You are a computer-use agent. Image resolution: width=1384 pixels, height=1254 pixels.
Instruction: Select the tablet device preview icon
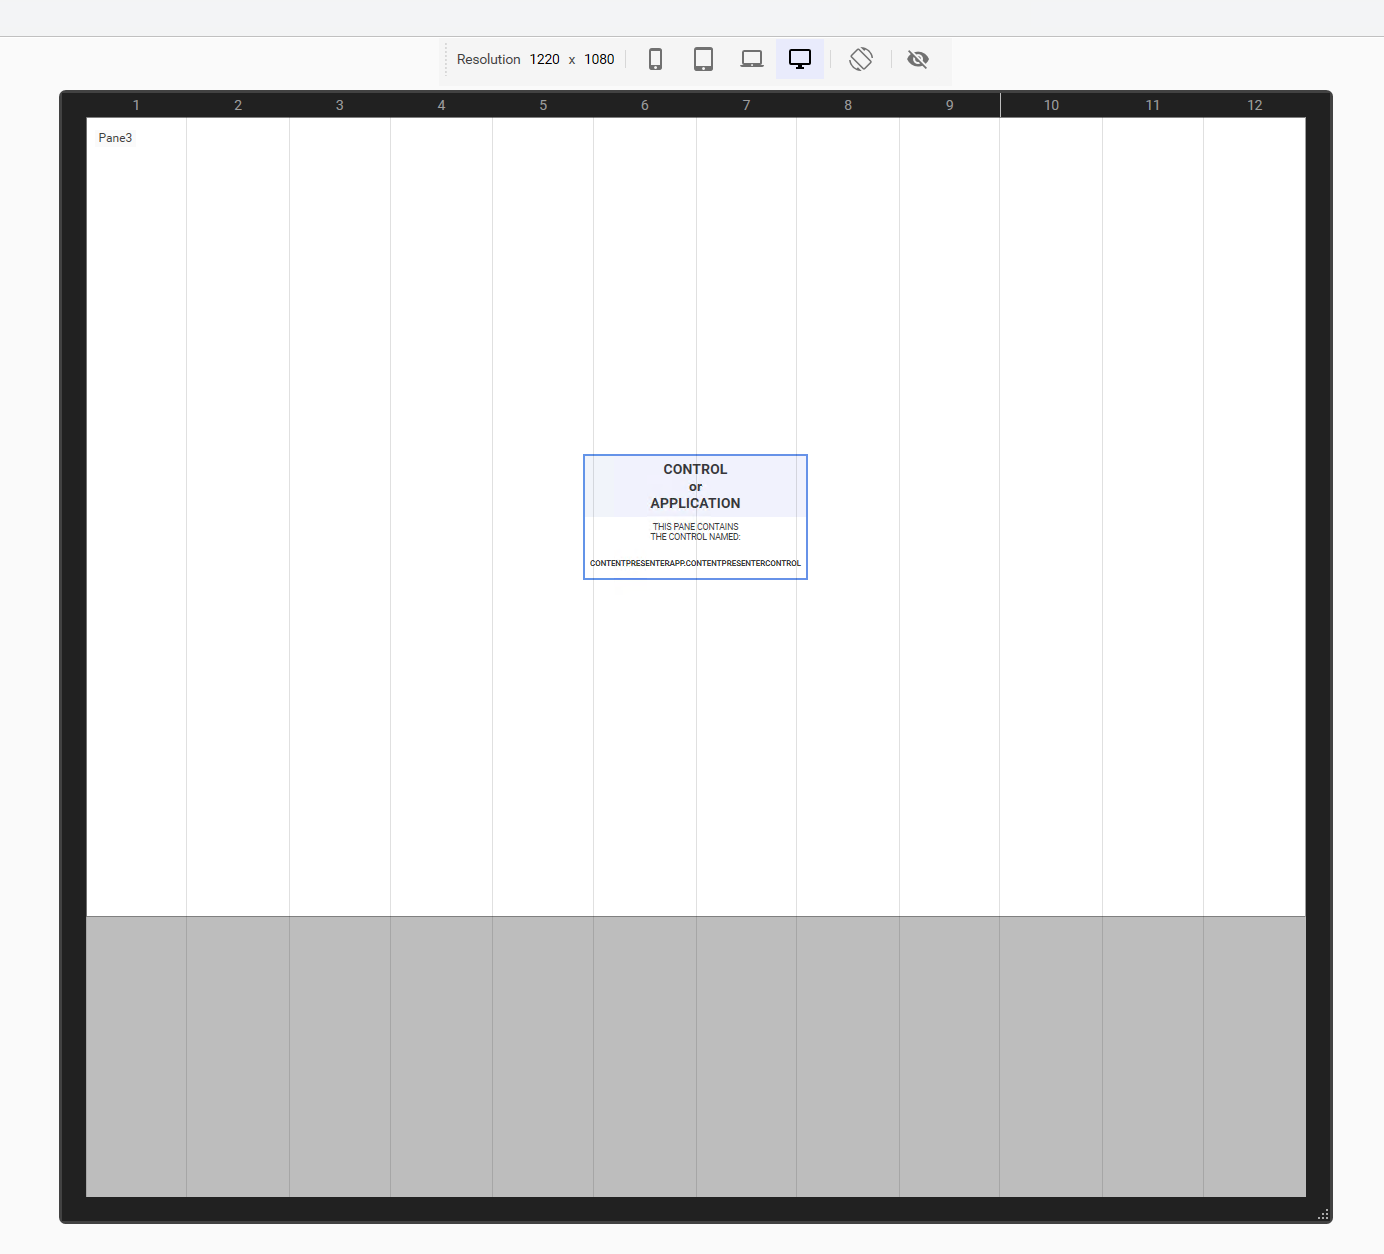click(703, 59)
